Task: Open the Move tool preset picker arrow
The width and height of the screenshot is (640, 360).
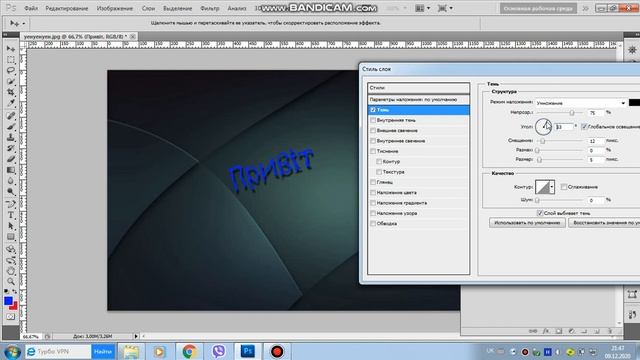Action: 24,24
